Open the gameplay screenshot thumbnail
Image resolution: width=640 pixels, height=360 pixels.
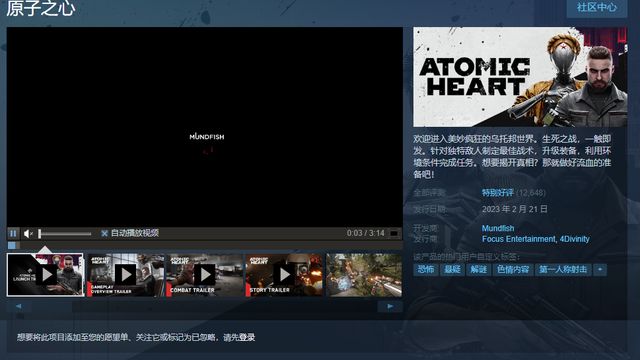[364, 275]
